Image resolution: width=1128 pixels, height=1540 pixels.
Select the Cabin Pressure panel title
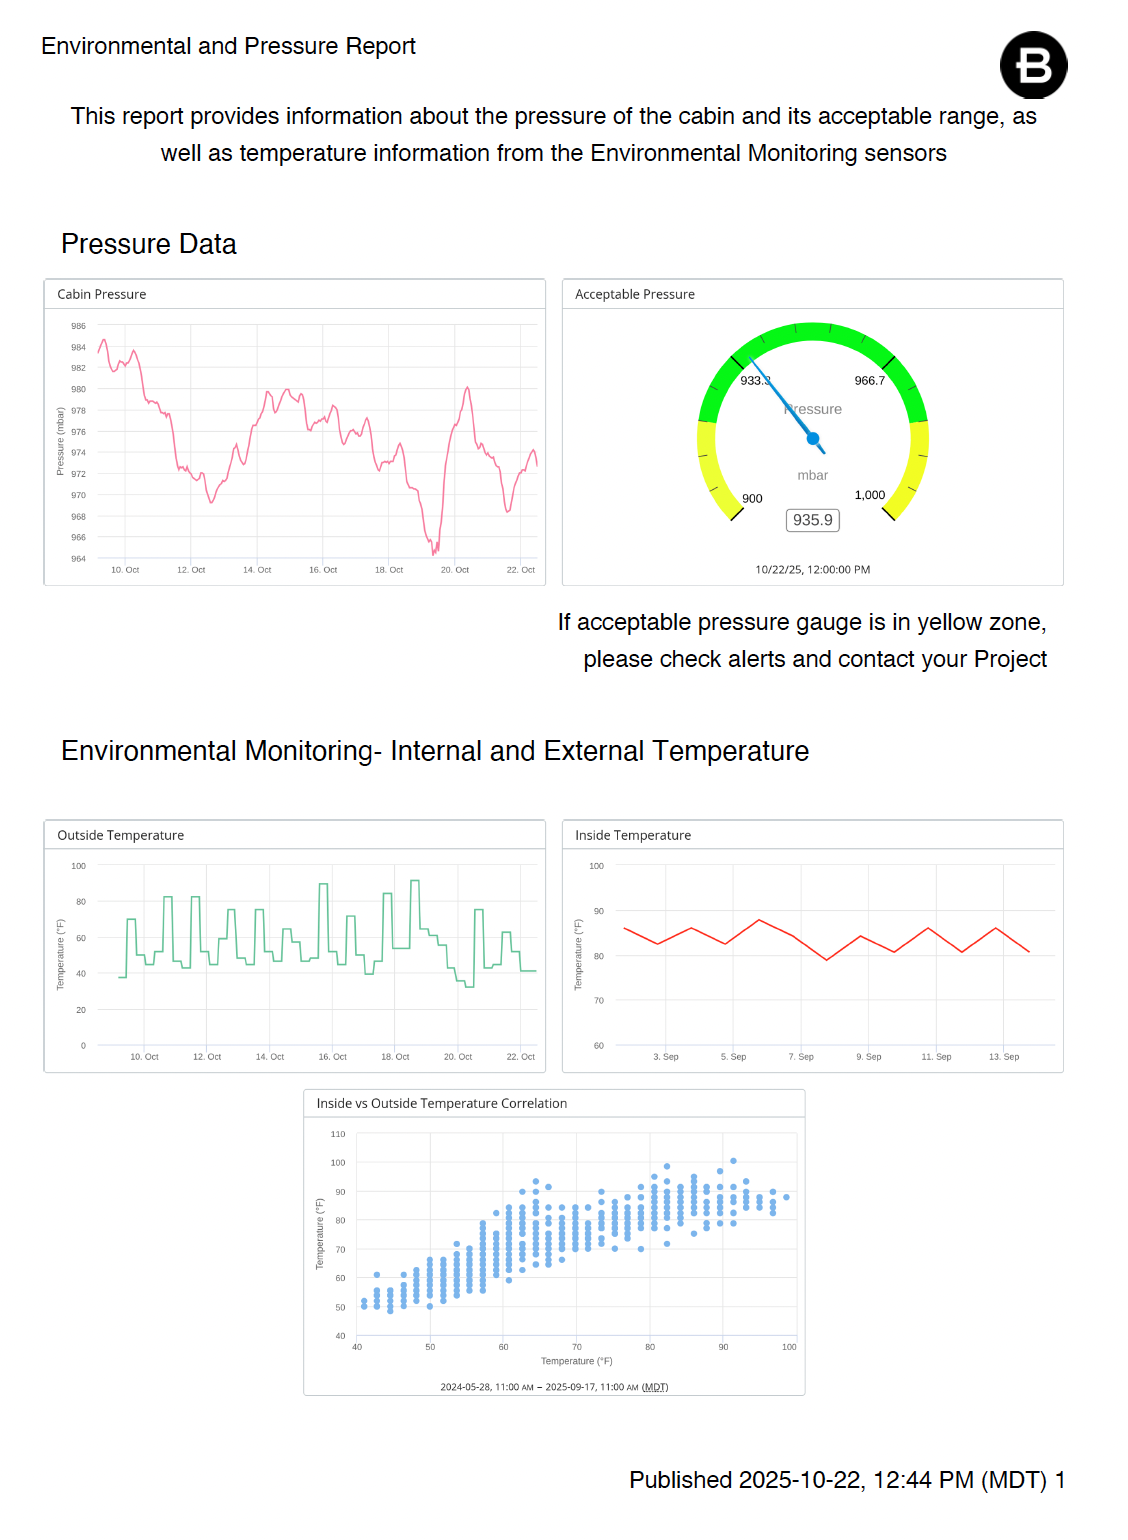(102, 294)
